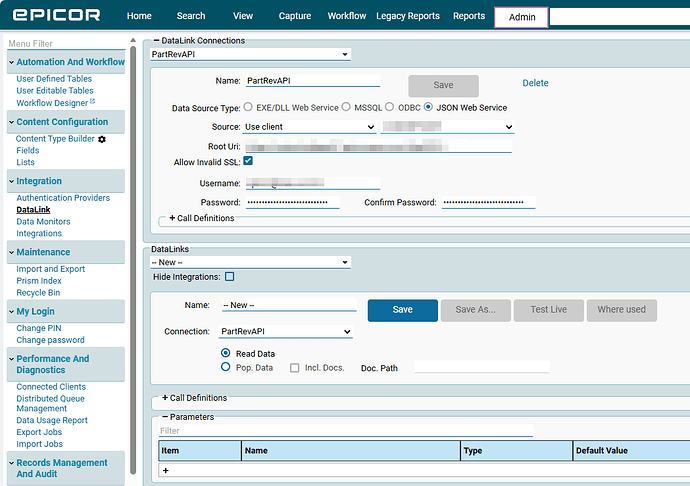The height and width of the screenshot is (486, 690).
Task: Select the EXE/DLL Web Service radio button
Action: tap(248, 107)
